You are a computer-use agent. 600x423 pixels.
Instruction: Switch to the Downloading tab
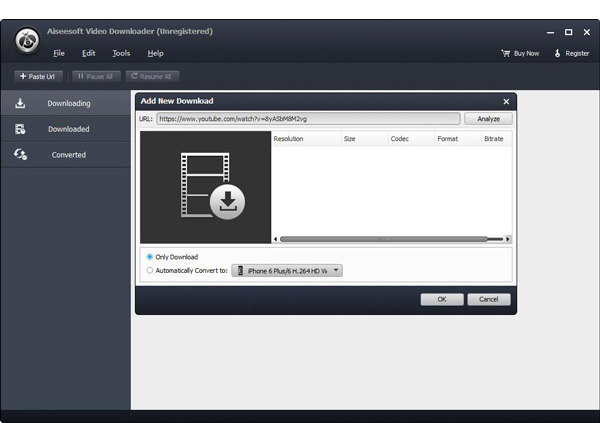point(65,103)
